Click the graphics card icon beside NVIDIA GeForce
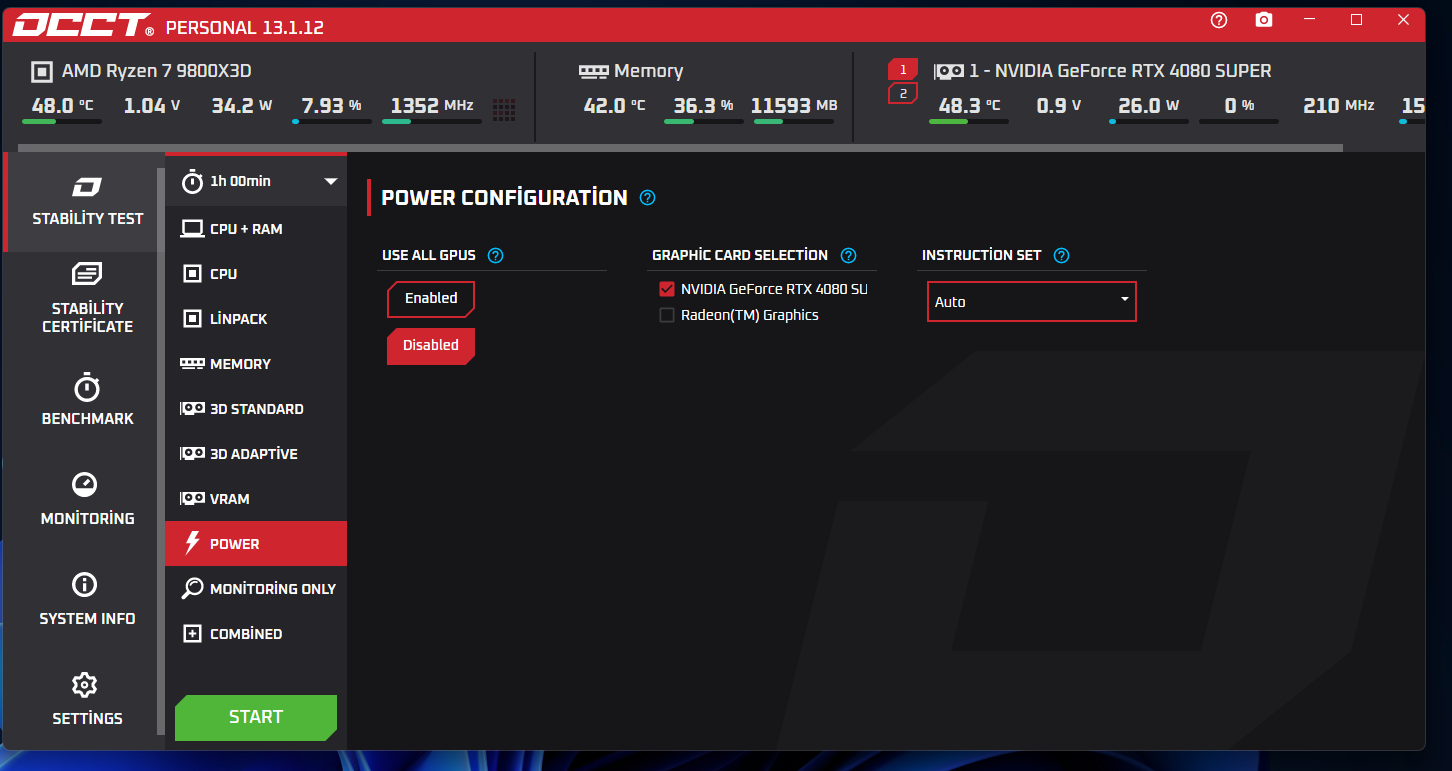1452x771 pixels. pos(948,71)
